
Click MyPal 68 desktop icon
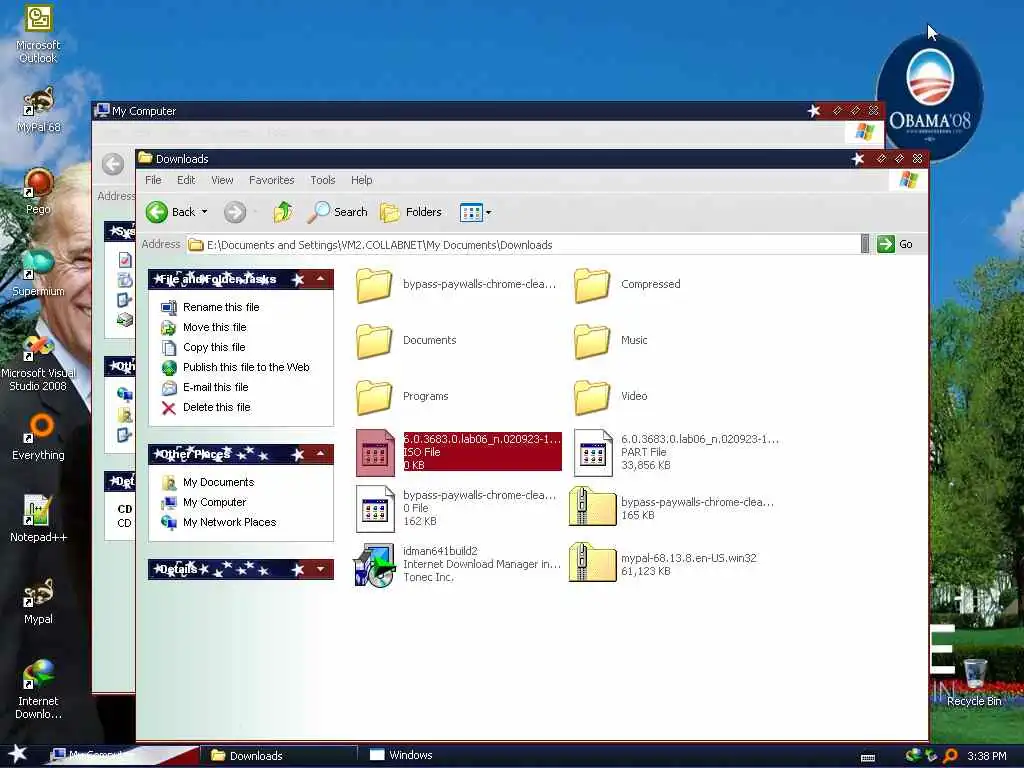[x=38, y=110]
